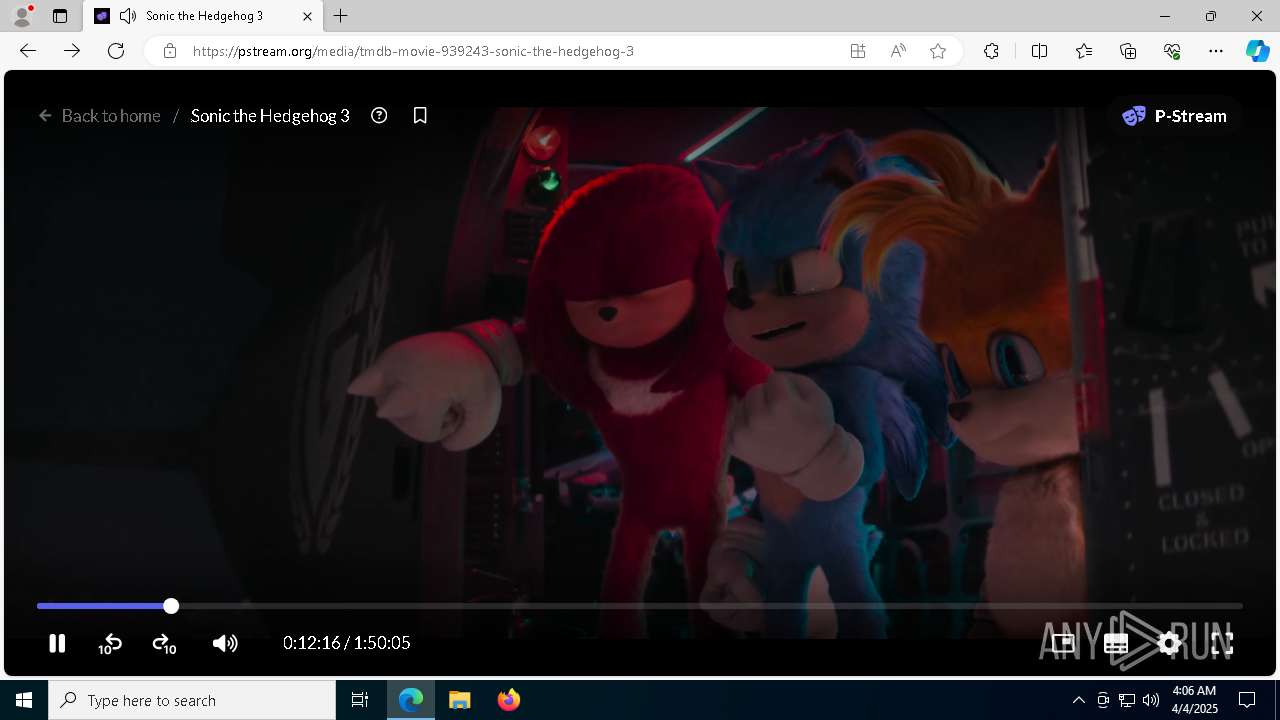Open the taskbar clock and calendar
The height and width of the screenshot is (720, 1280).
[x=1194, y=700]
